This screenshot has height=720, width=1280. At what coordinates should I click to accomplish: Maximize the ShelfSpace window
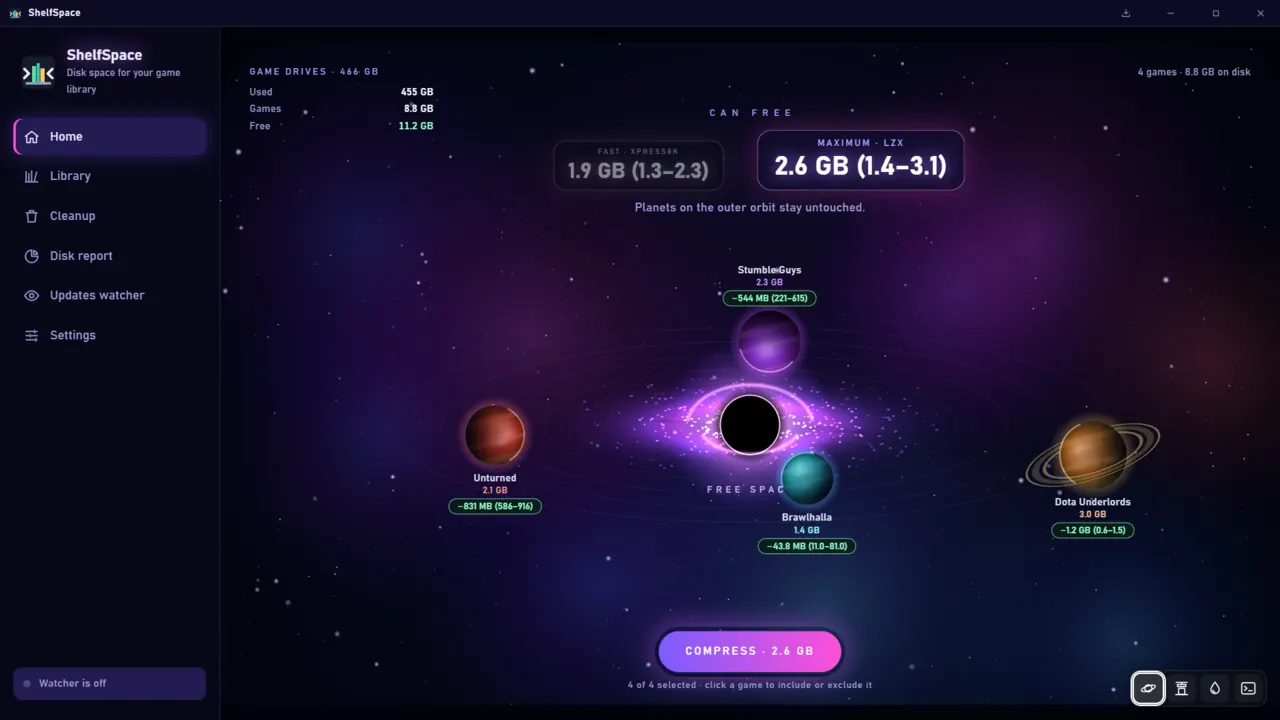pos(1216,13)
